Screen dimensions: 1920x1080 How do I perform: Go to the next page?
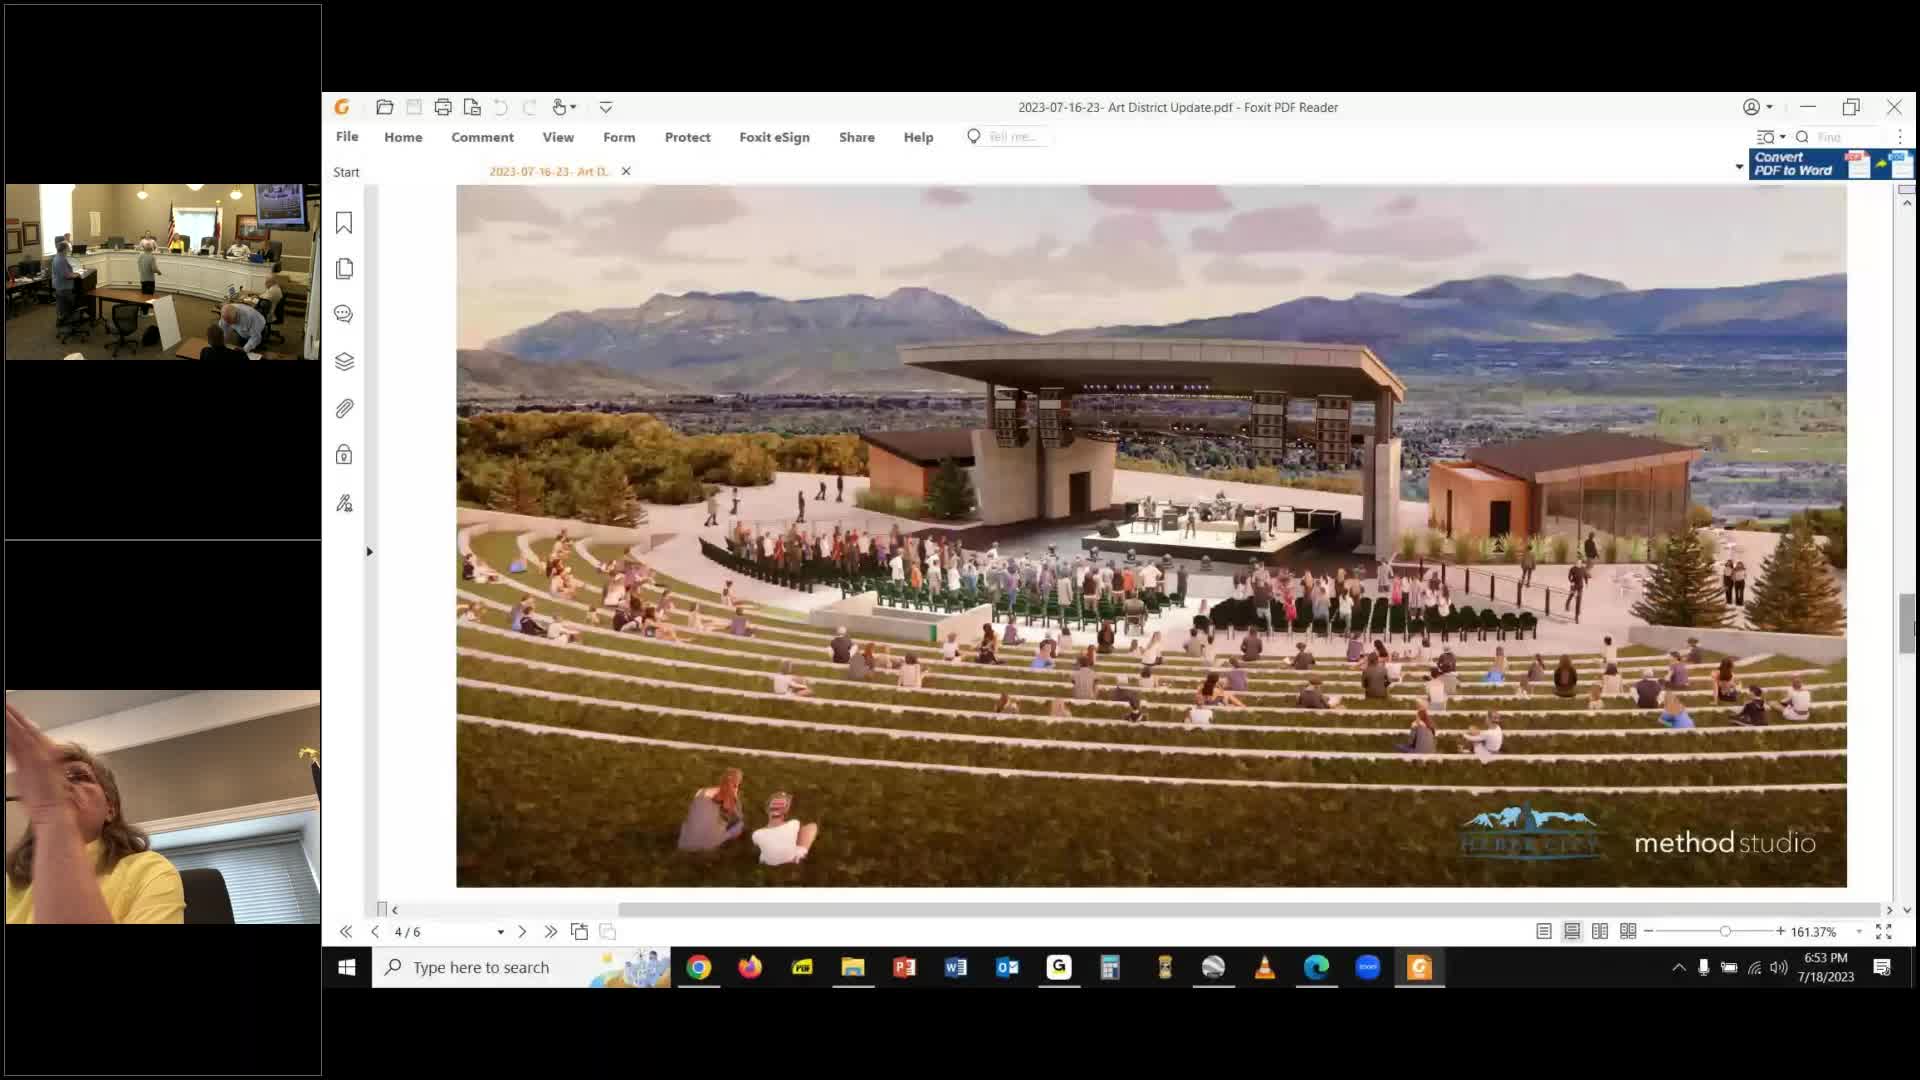click(x=521, y=931)
